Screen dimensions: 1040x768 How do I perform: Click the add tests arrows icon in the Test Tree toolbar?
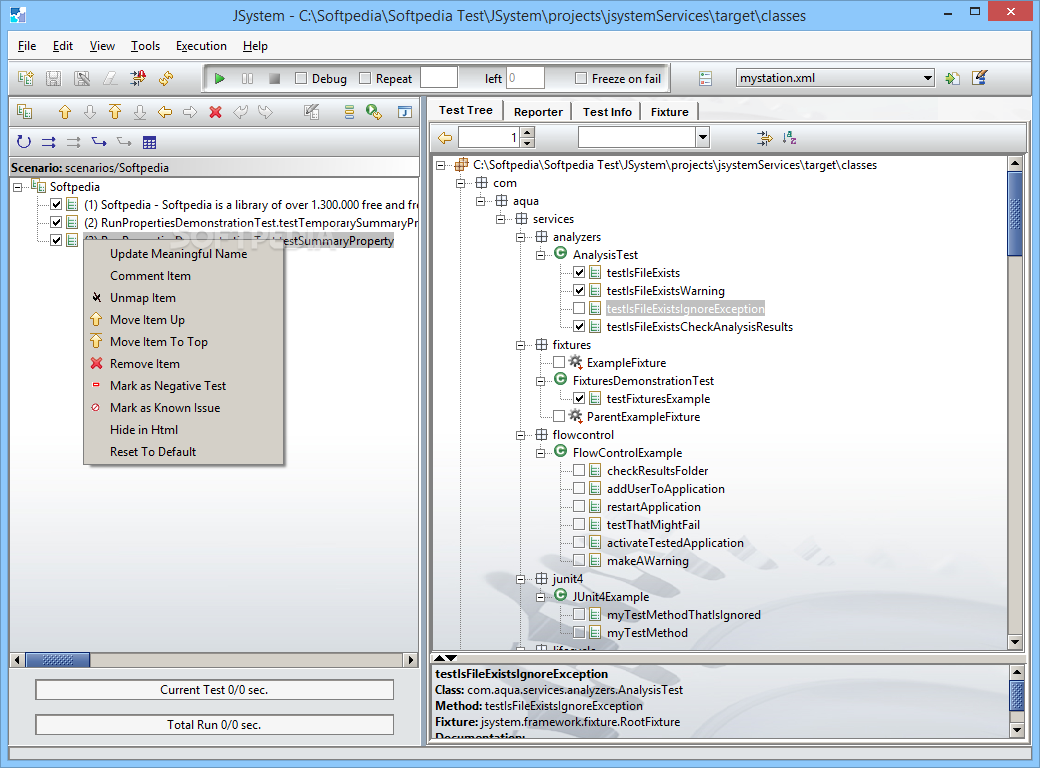765,138
